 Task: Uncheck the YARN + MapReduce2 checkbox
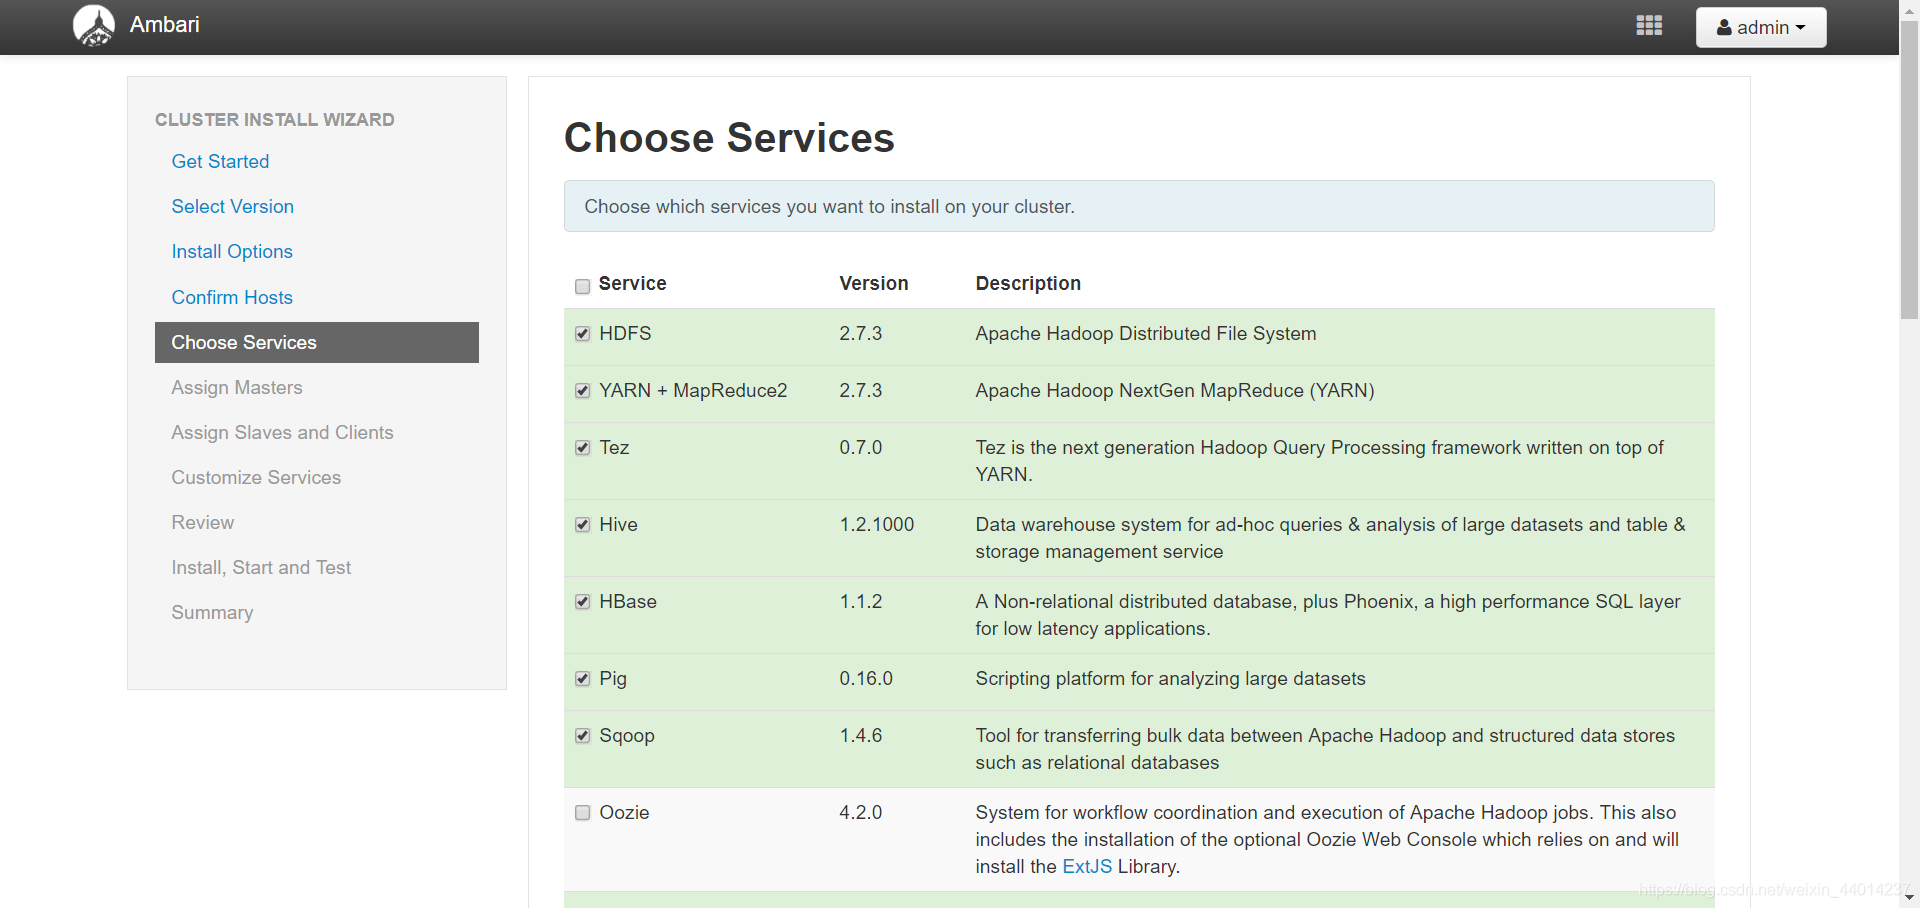[x=583, y=391]
